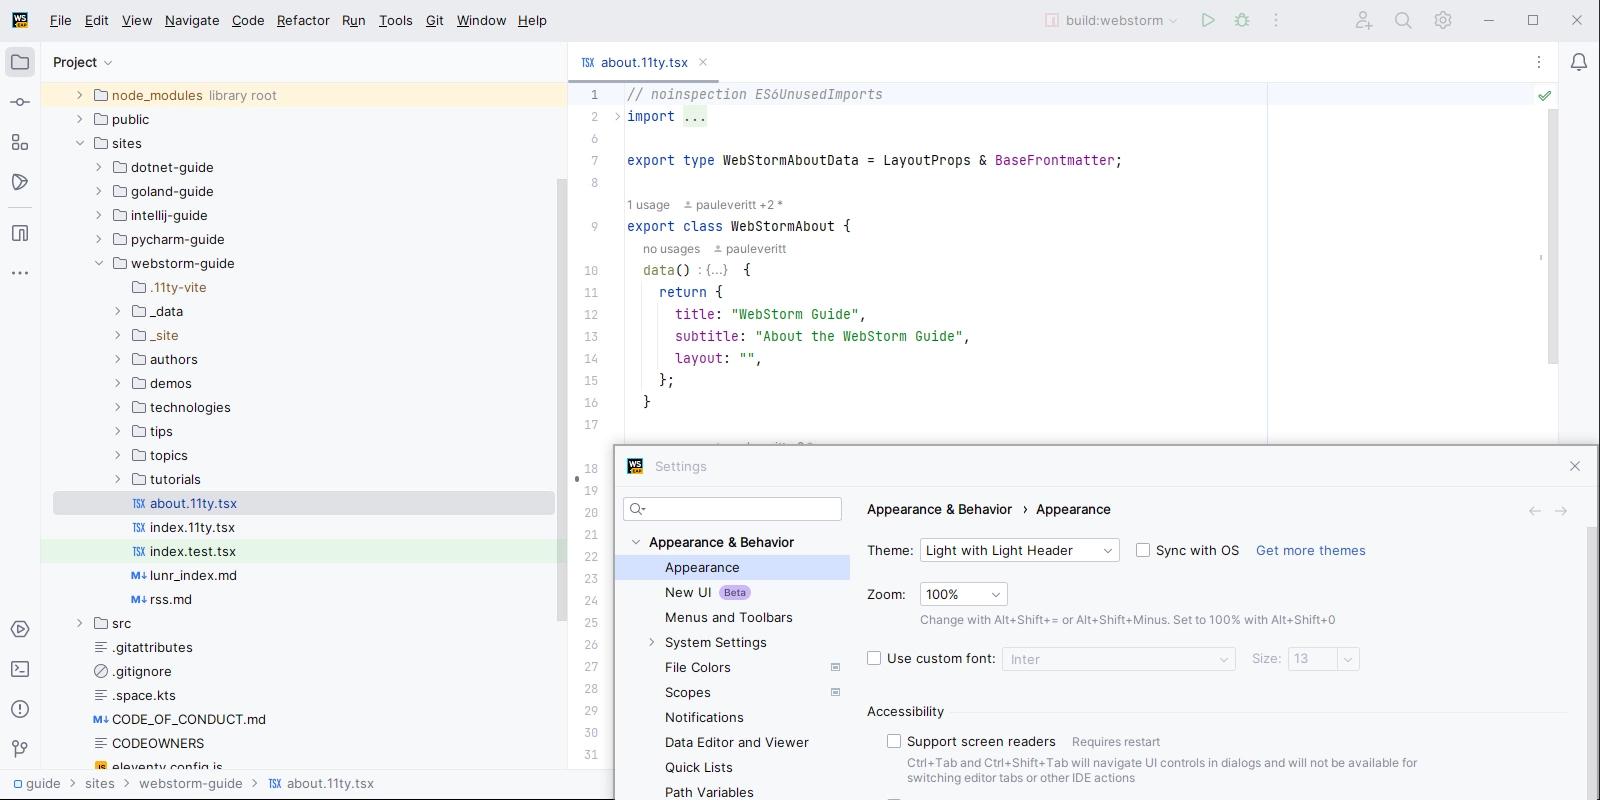Open the Git tool window icon

click(20, 749)
